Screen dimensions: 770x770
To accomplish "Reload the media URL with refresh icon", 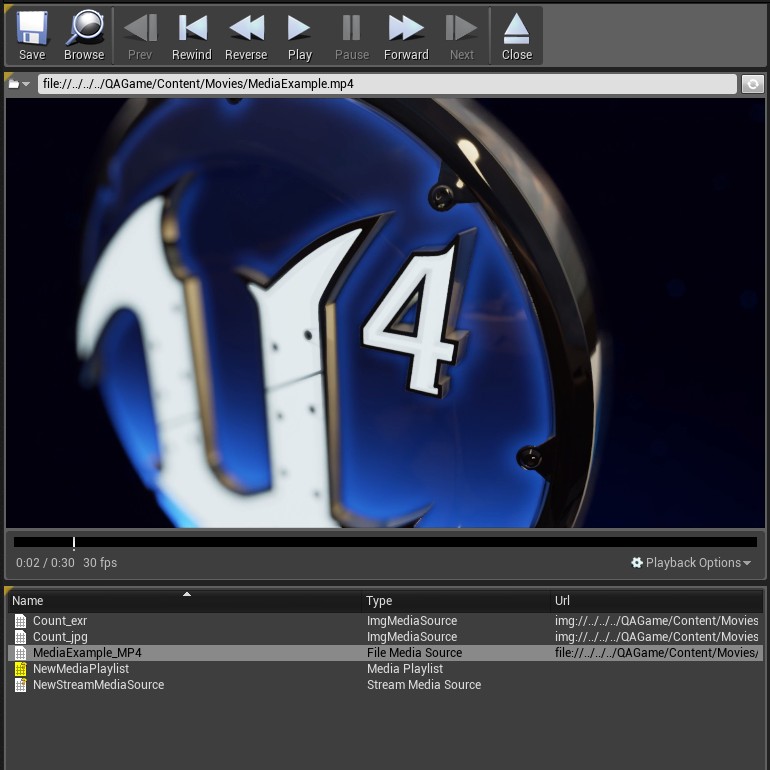I will [752, 84].
